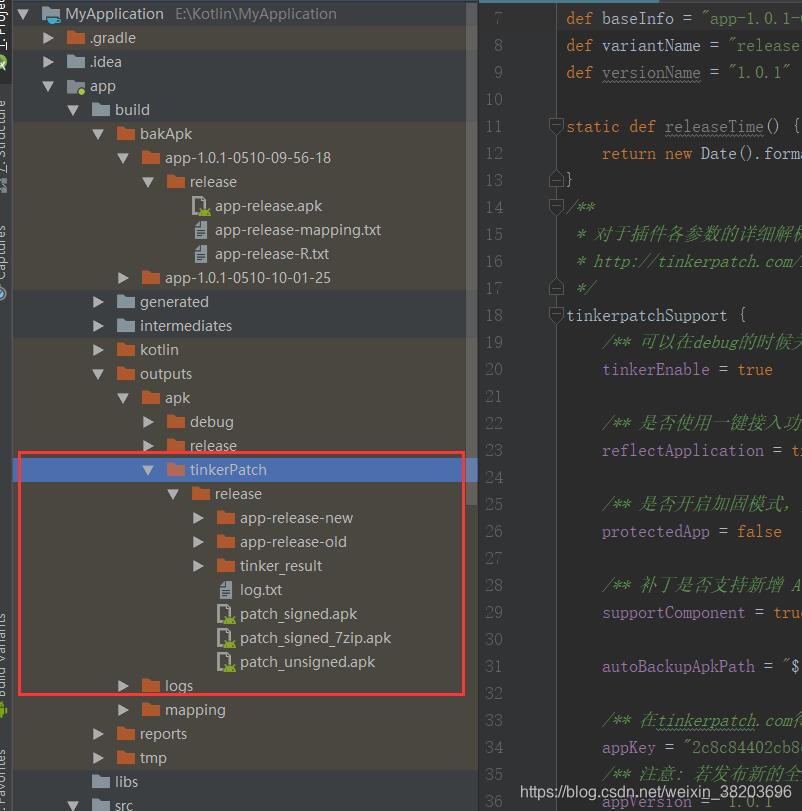Expand the tmp folder arrow
The height and width of the screenshot is (811, 802).
coord(98,758)
